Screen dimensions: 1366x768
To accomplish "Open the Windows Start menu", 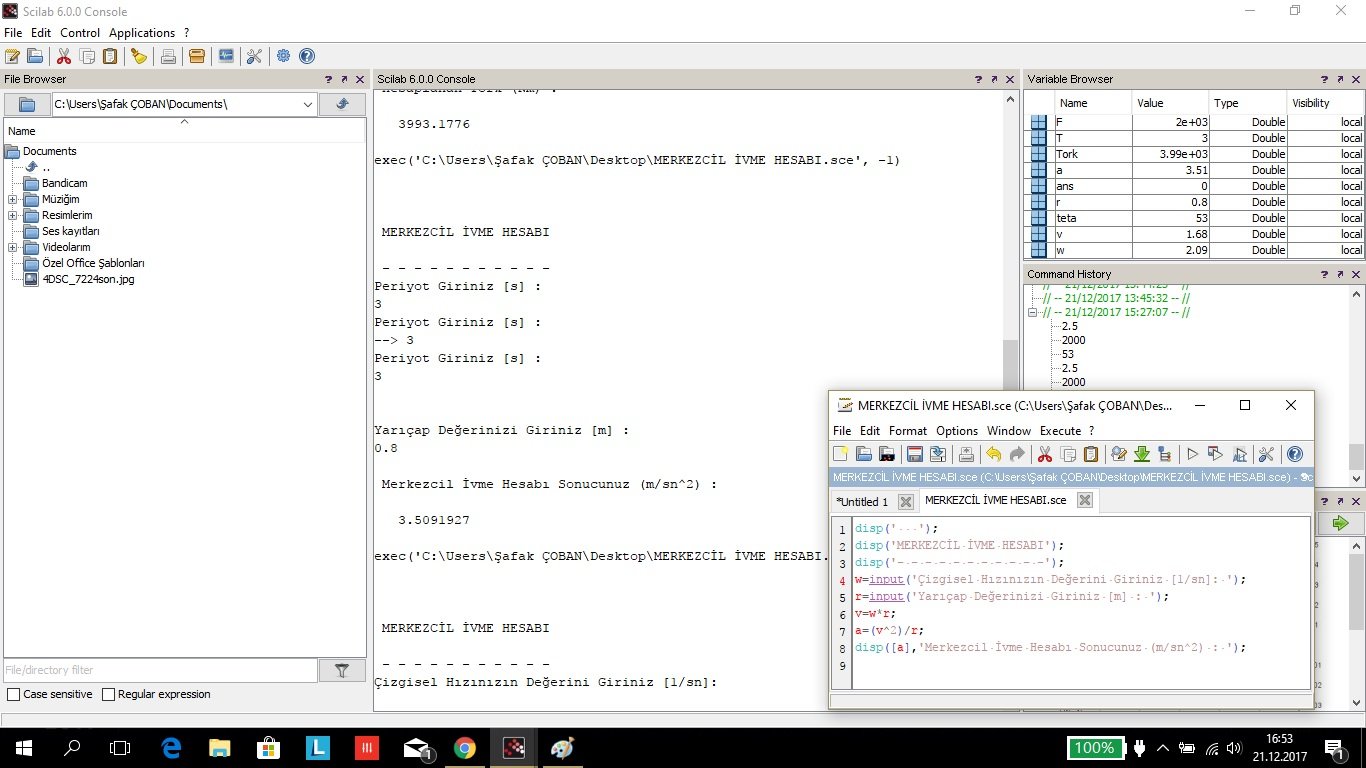I will (23, 748).
